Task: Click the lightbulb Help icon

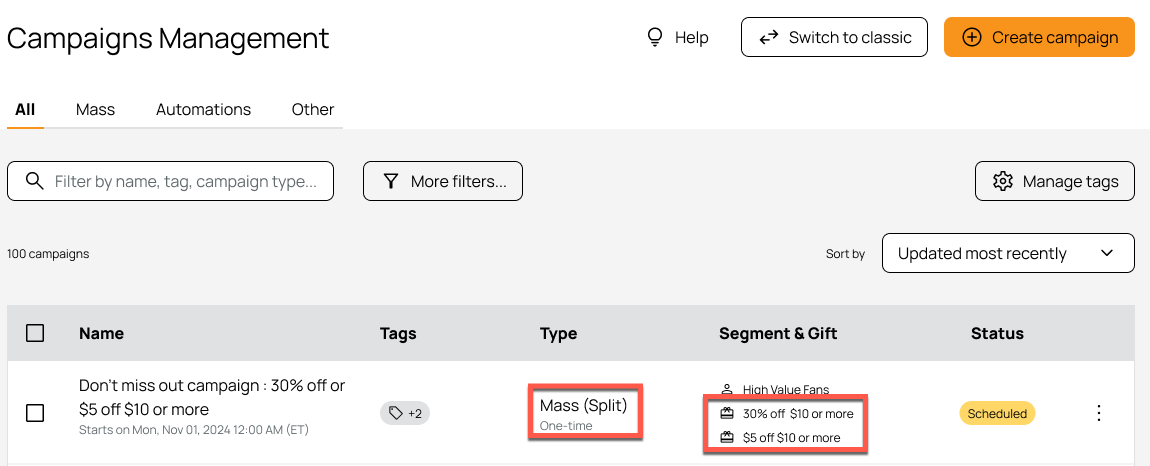Action: 655,37
